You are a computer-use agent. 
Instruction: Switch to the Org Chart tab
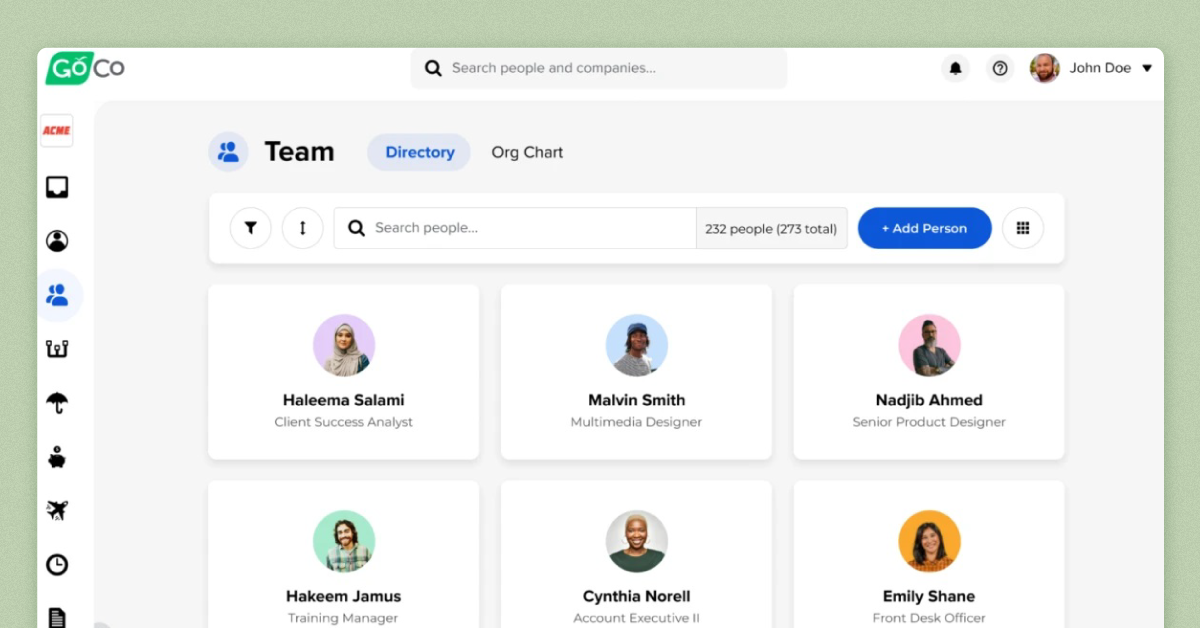pyautogui.click(x=527, y=152)
